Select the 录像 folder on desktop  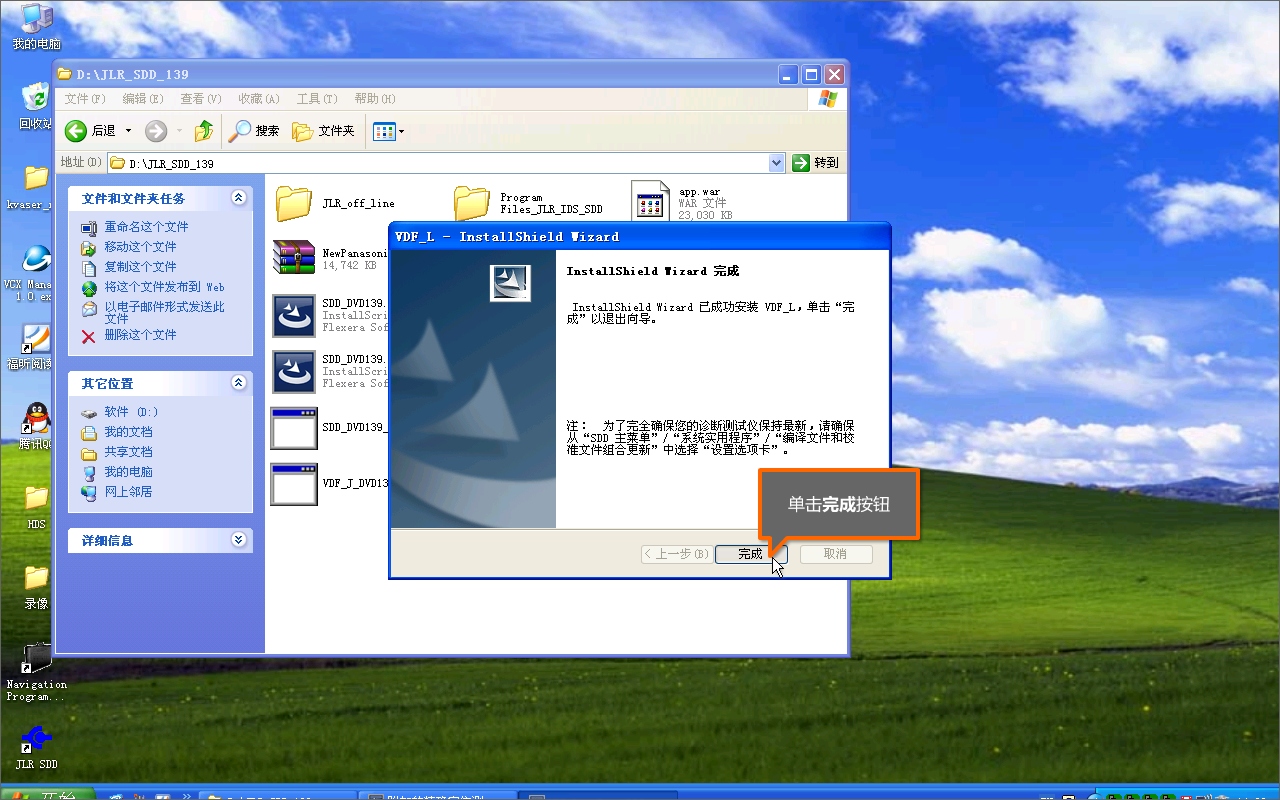coord(36,586)
